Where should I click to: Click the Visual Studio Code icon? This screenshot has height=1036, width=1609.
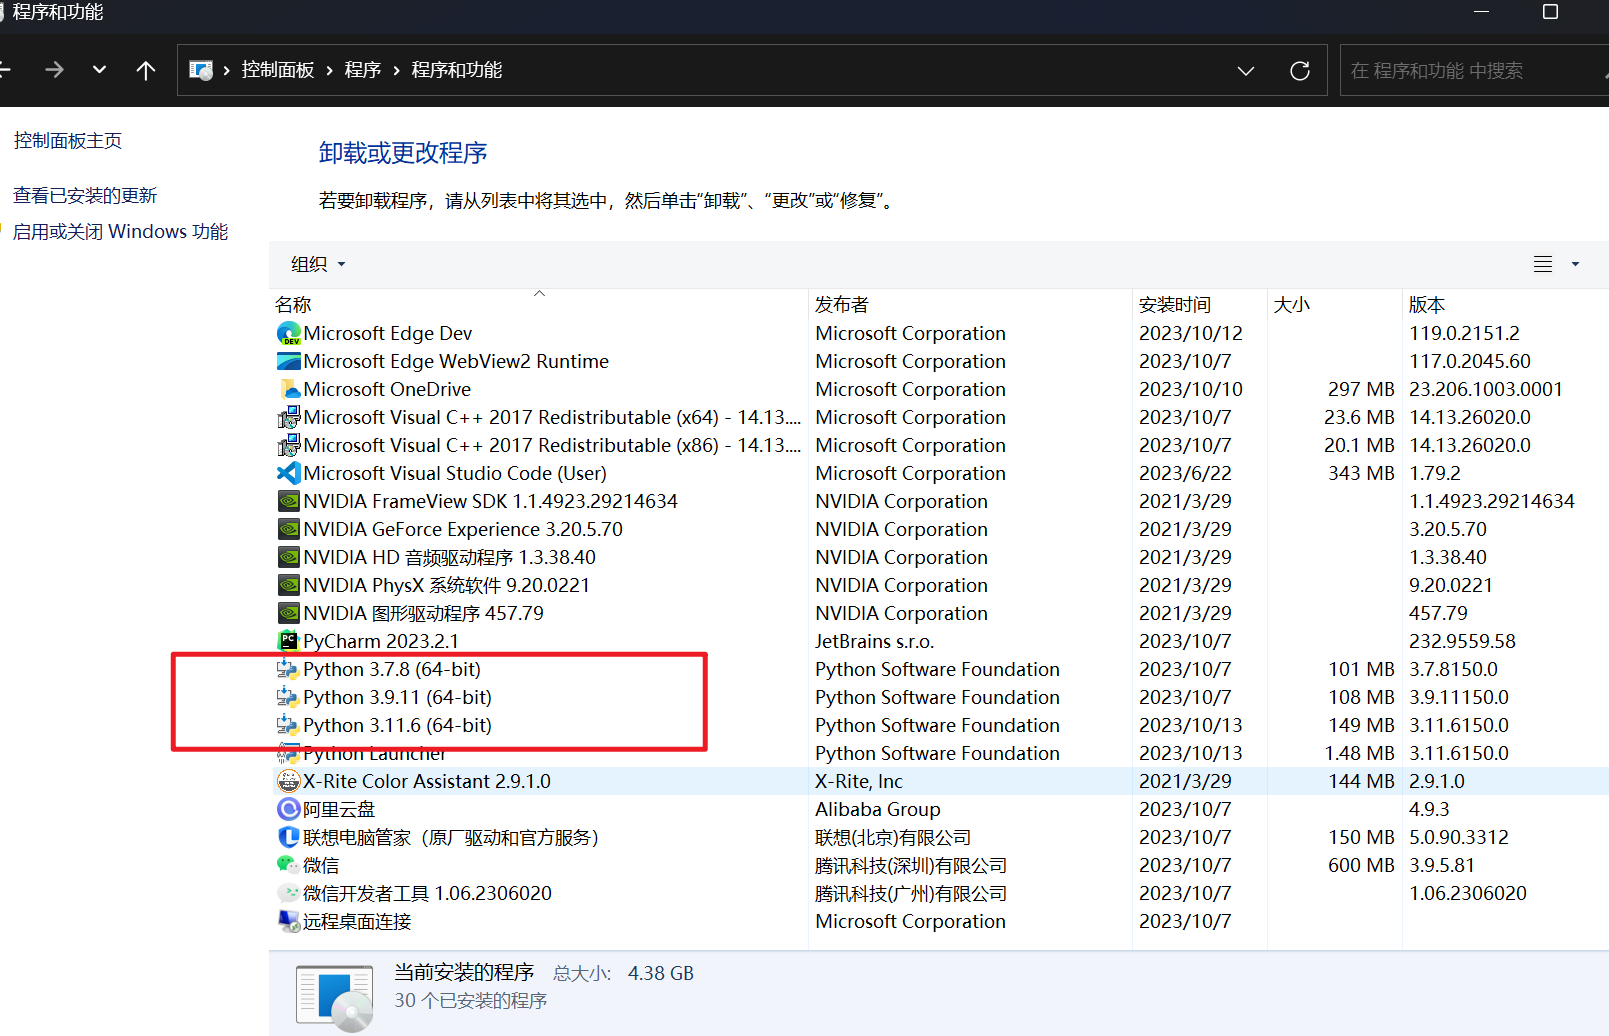point(289,473)
